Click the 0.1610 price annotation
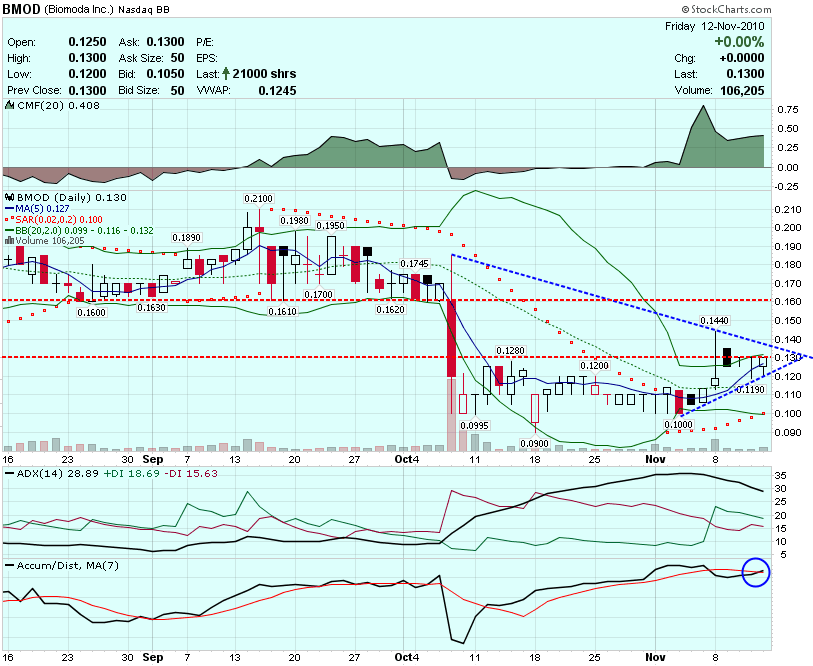813x666 pixels. point(283,311)
